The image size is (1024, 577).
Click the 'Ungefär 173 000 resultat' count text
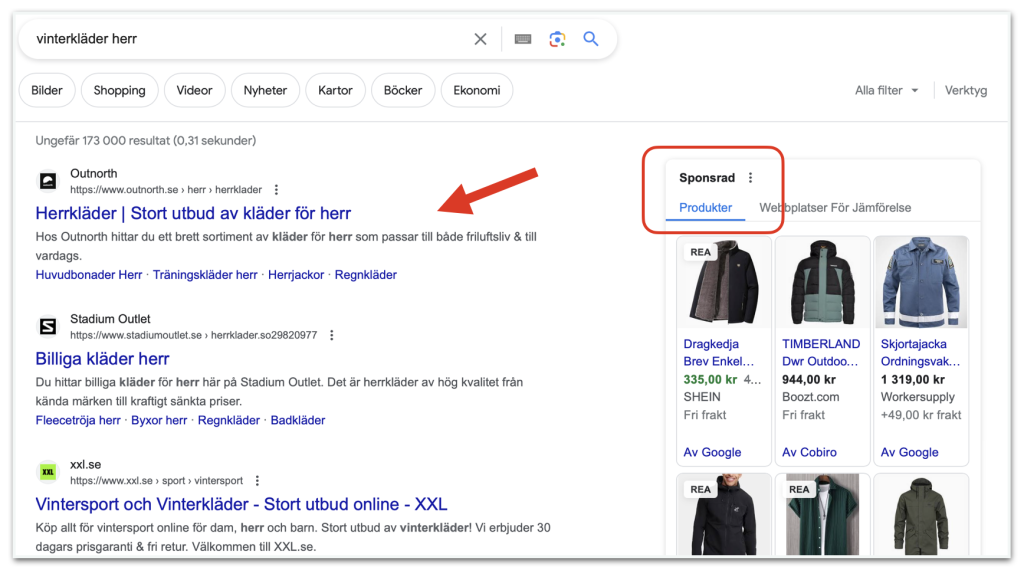(146, 140)
